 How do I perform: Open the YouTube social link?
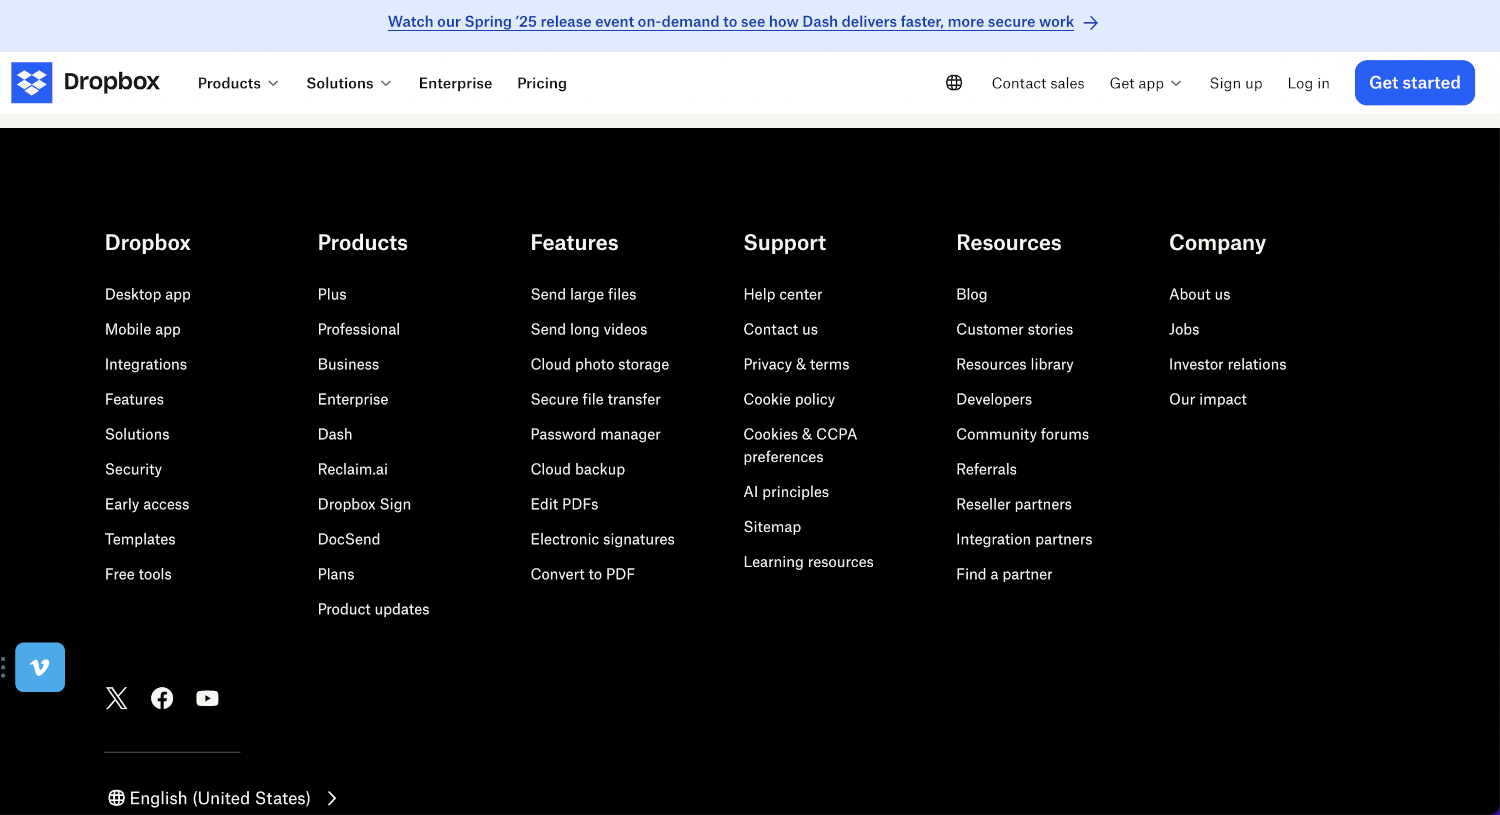207,698
